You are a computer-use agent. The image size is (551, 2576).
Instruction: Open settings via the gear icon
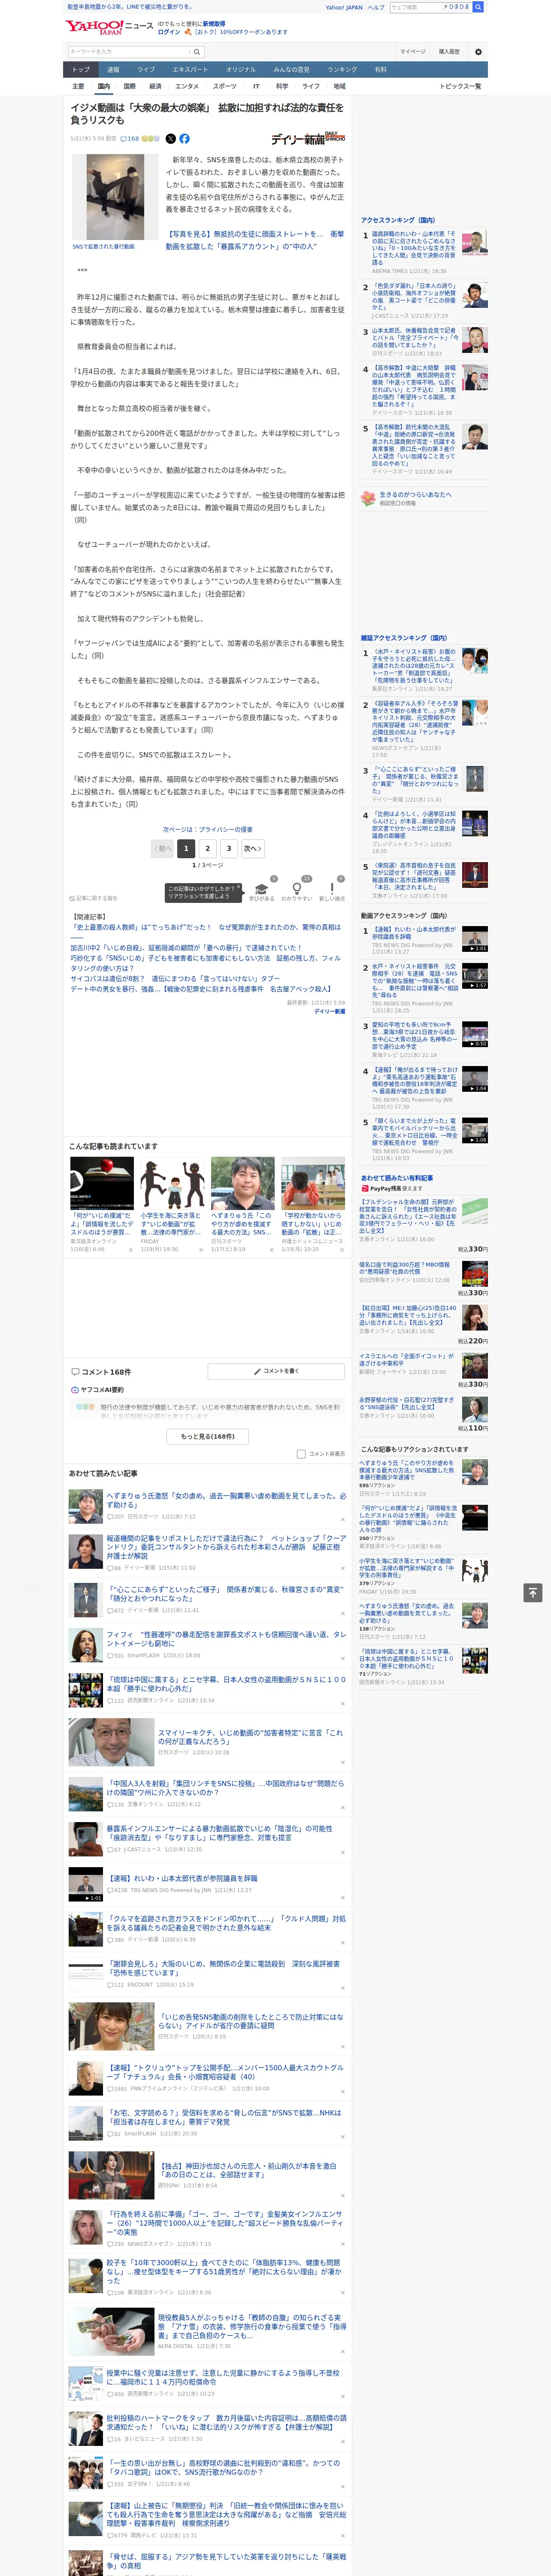click(x=478, y=52)
